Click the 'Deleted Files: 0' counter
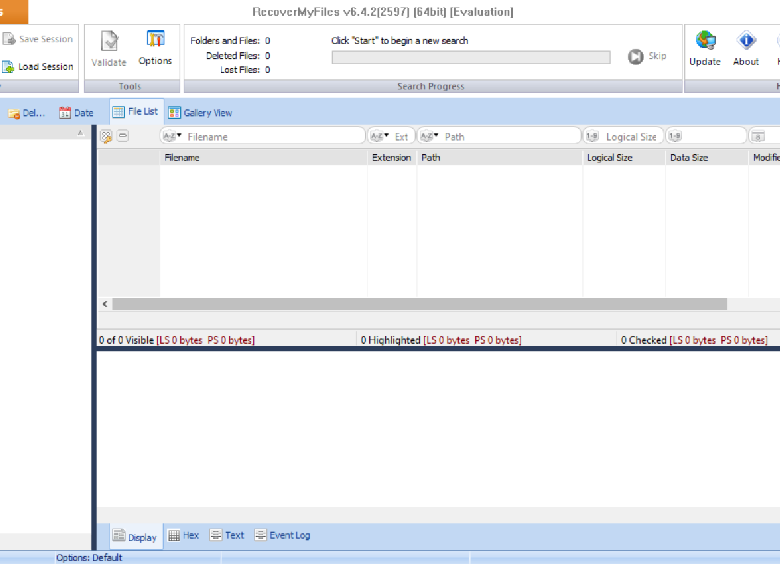Image resolution: width=780 pixels, height=564 pixels. click(x=238, y=56)
